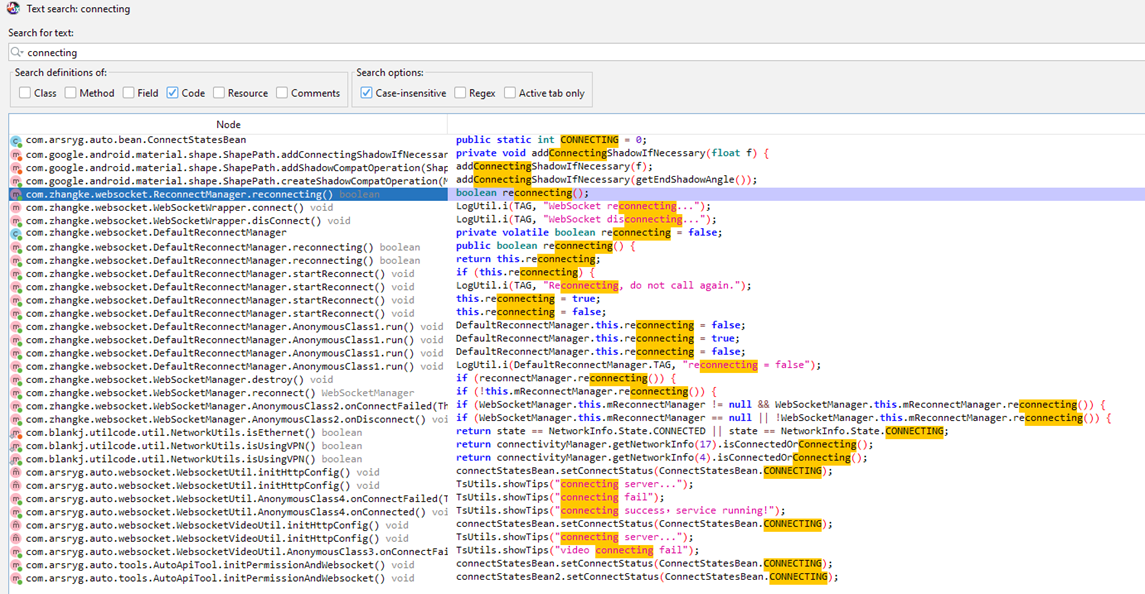Click the Node column header

[228, 124]
